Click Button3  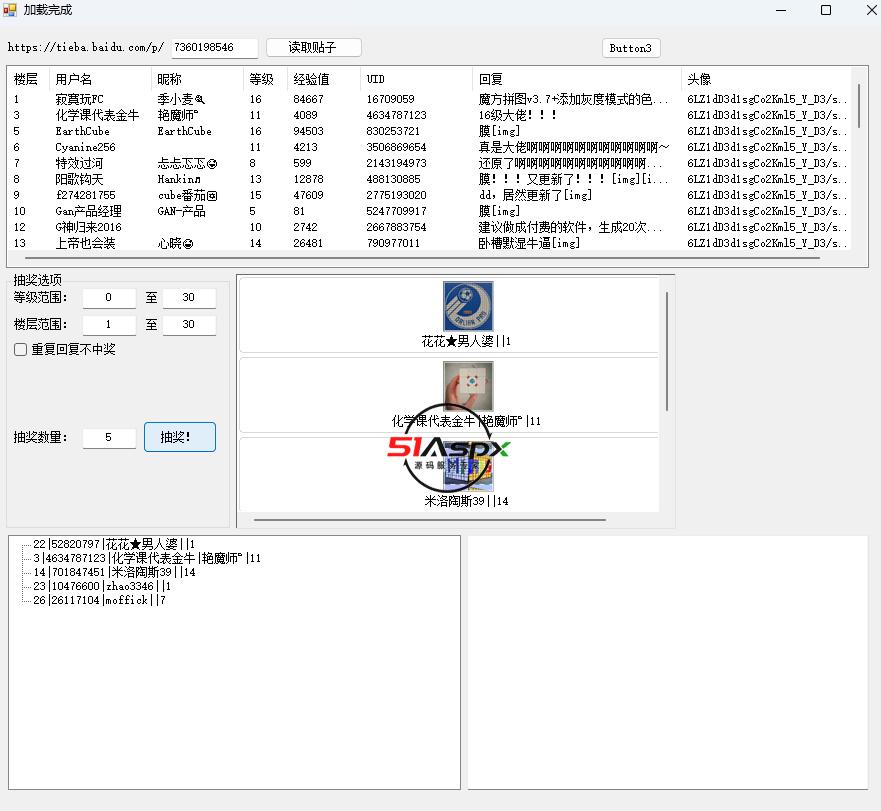point(630,48)
